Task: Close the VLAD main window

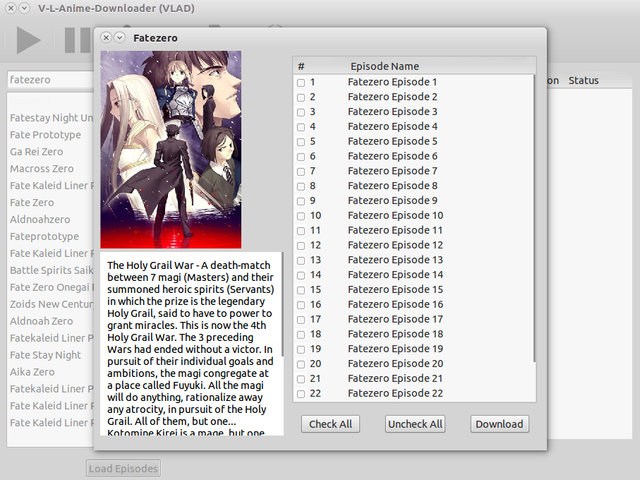Action: coord(11,8)
